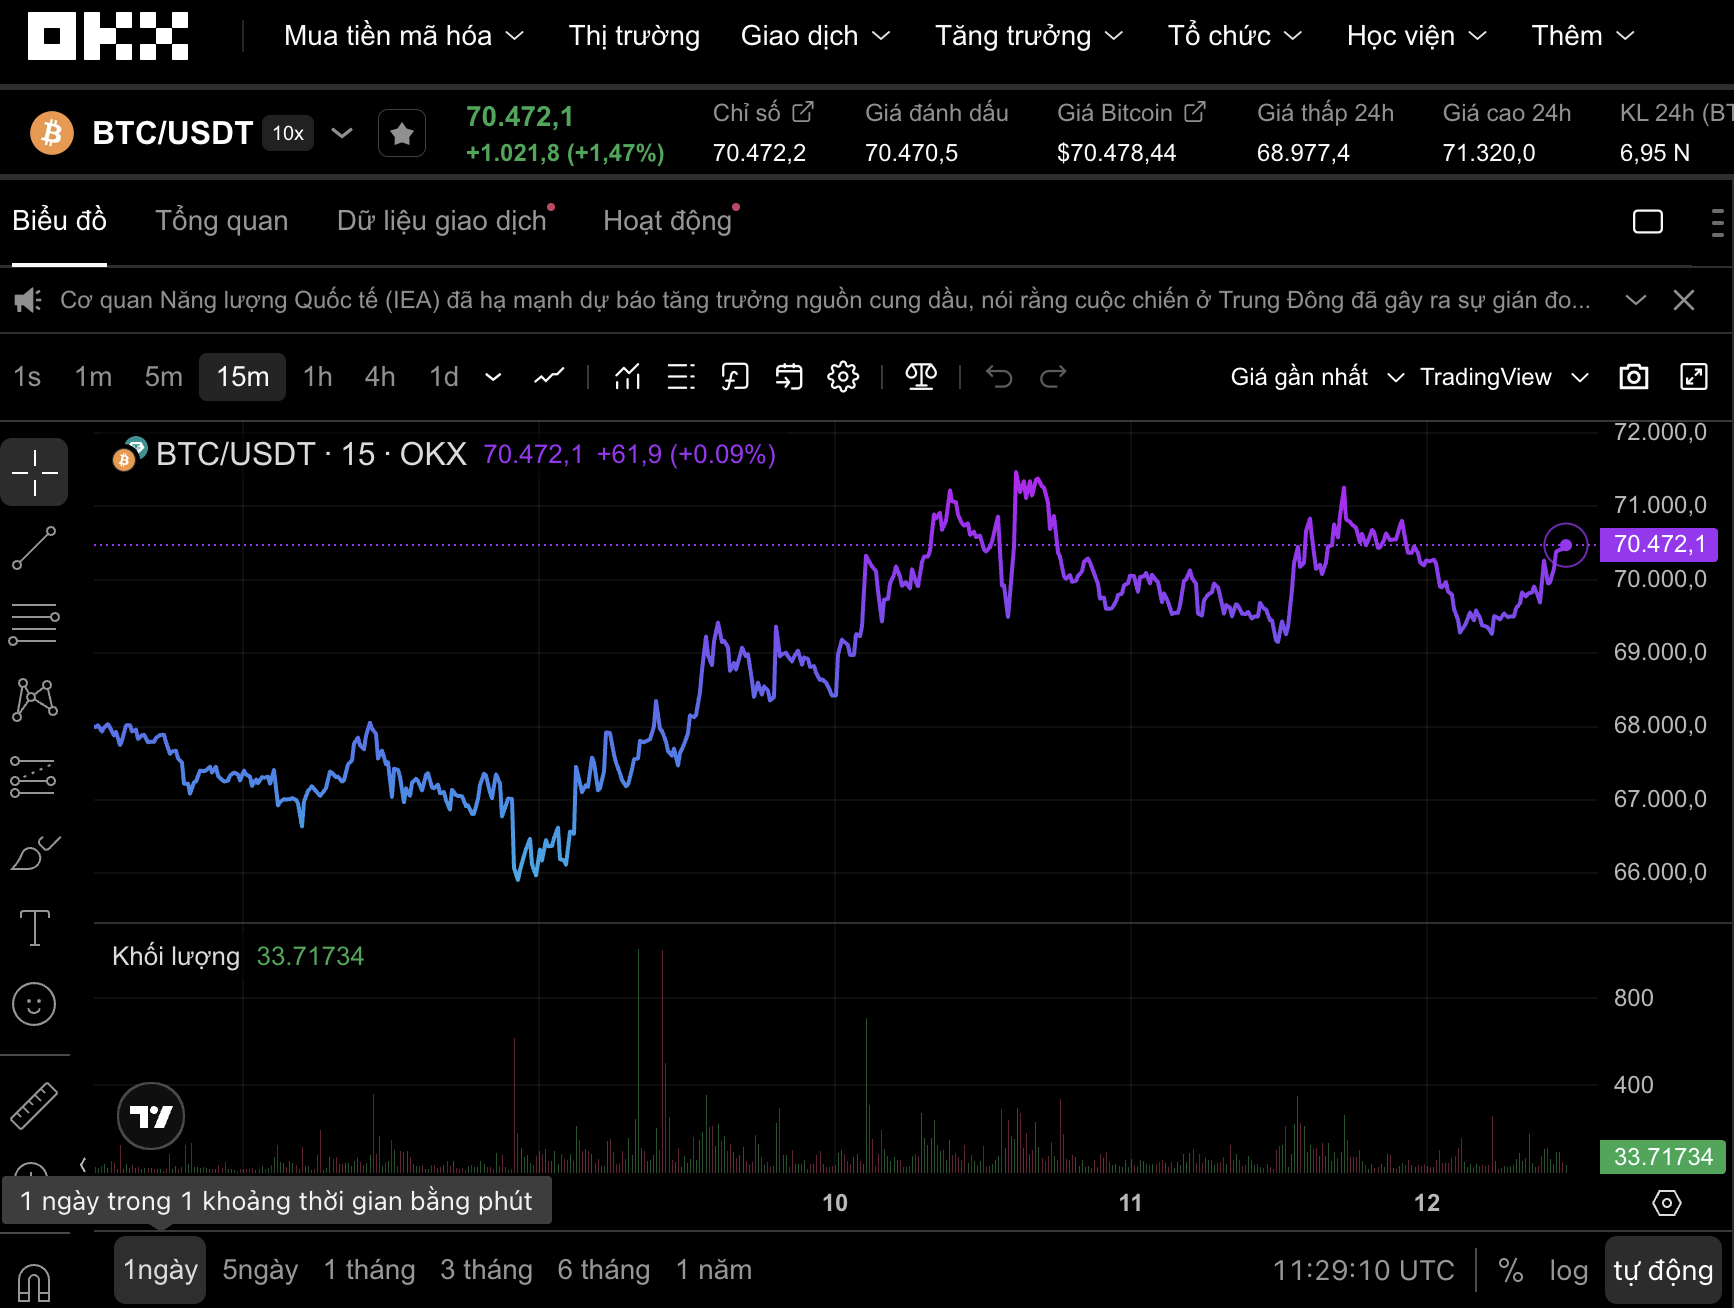Select the 1h timeframe button
This screenshot has width=1734, height=1308.
tap(317, 377)
